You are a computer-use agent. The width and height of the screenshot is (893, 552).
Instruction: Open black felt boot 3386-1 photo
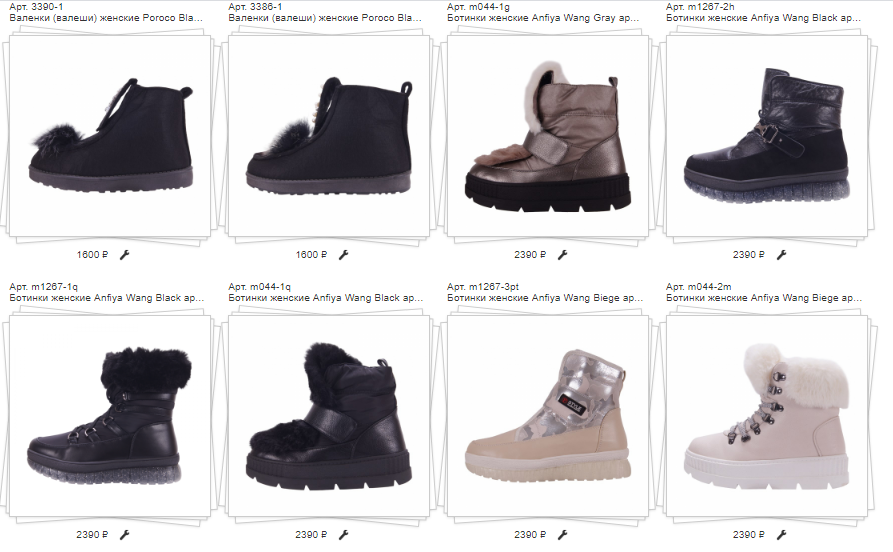point(329,136)
